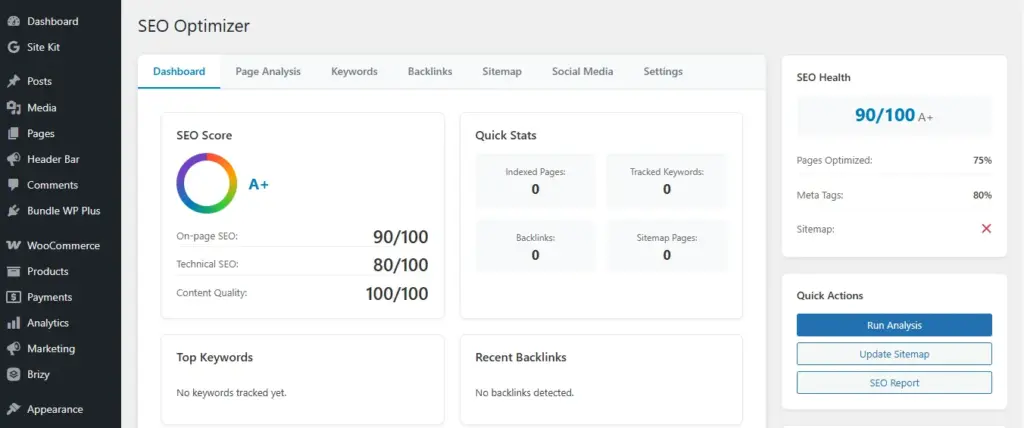Click the Technical SEO 80/100 score
This screenshot has width=1024, height=428.
pos(400,265)
